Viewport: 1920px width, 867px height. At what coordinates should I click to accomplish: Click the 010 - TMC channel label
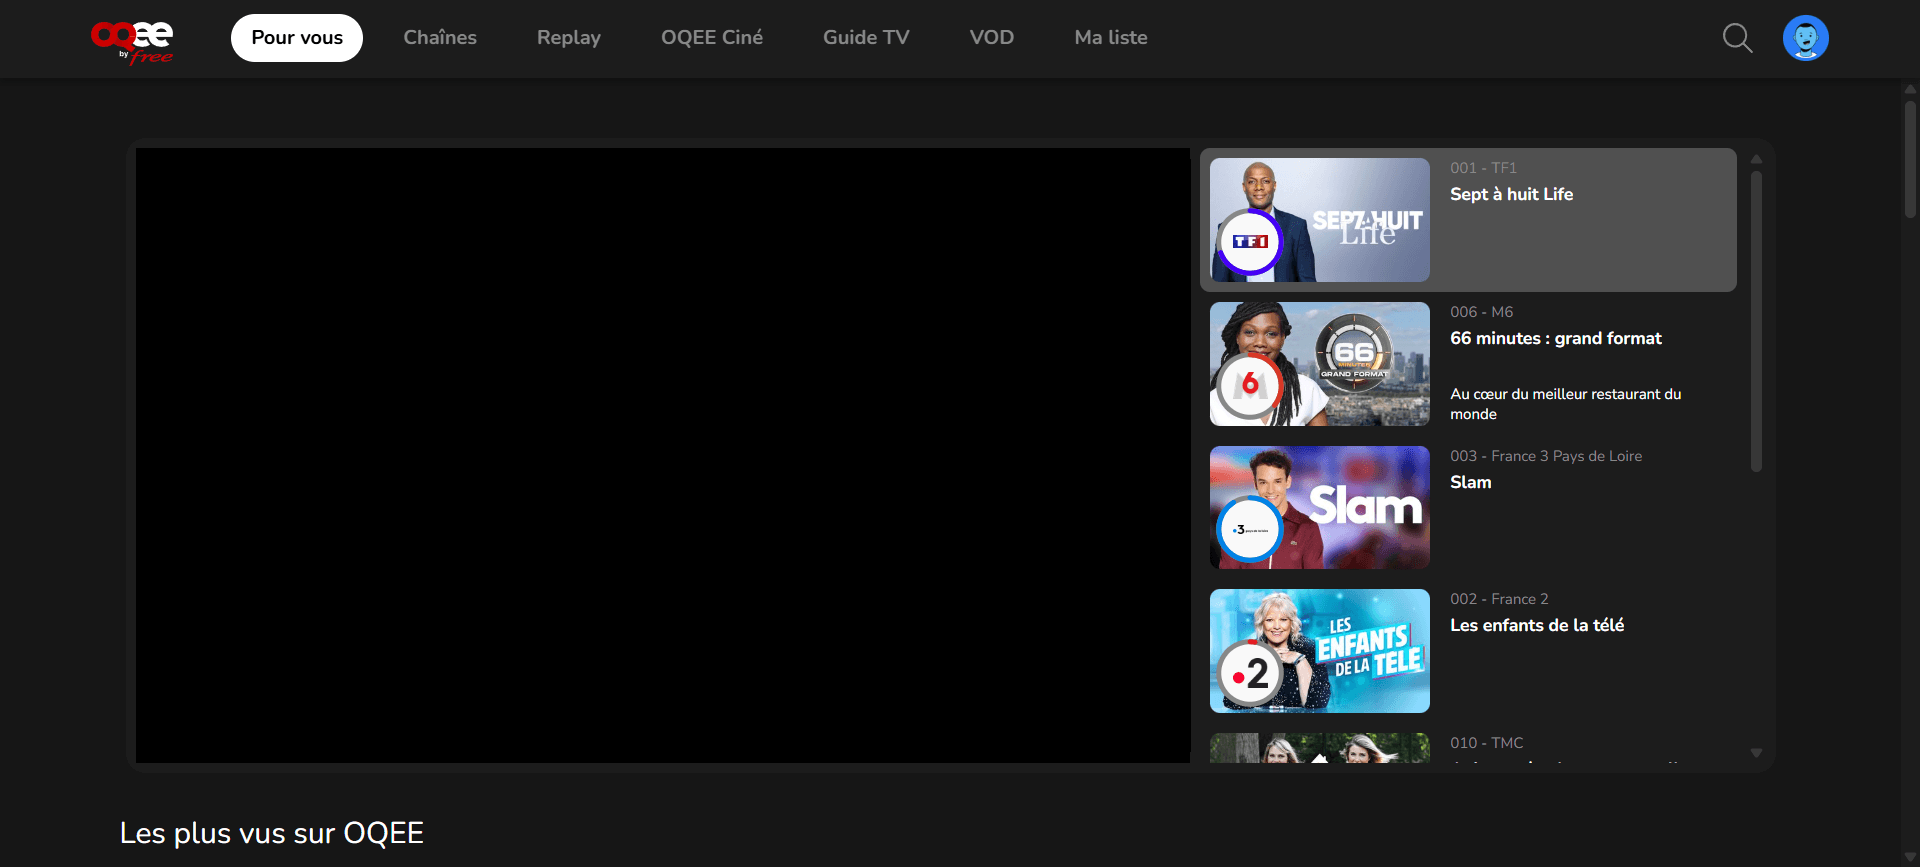[x=1487, y=743]
